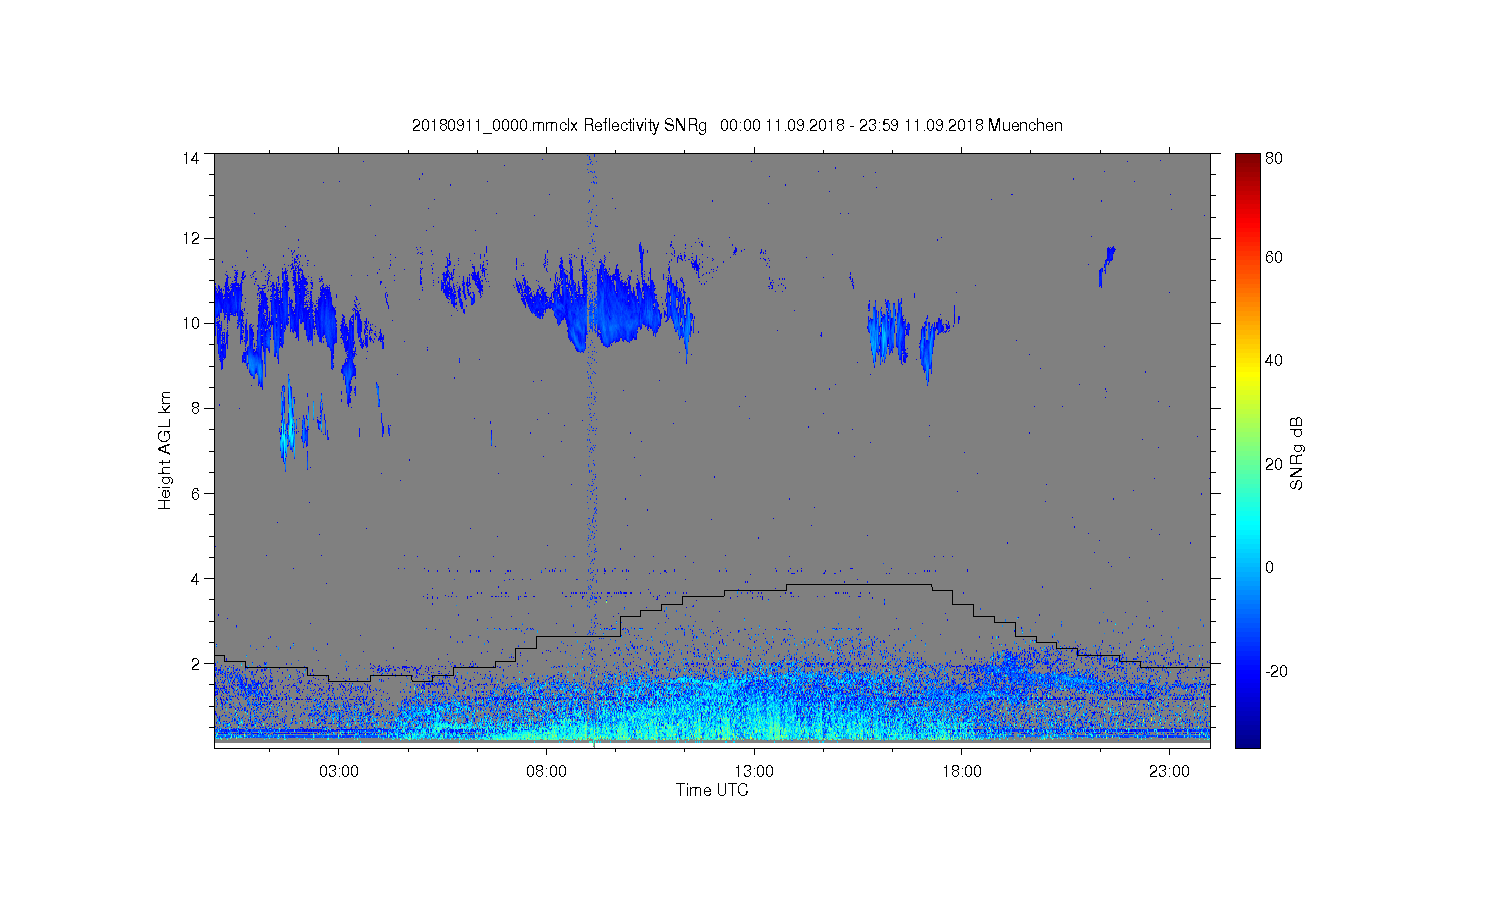Click the small cloud echo near 22:00 at 11 km

tap(1106, 264)
